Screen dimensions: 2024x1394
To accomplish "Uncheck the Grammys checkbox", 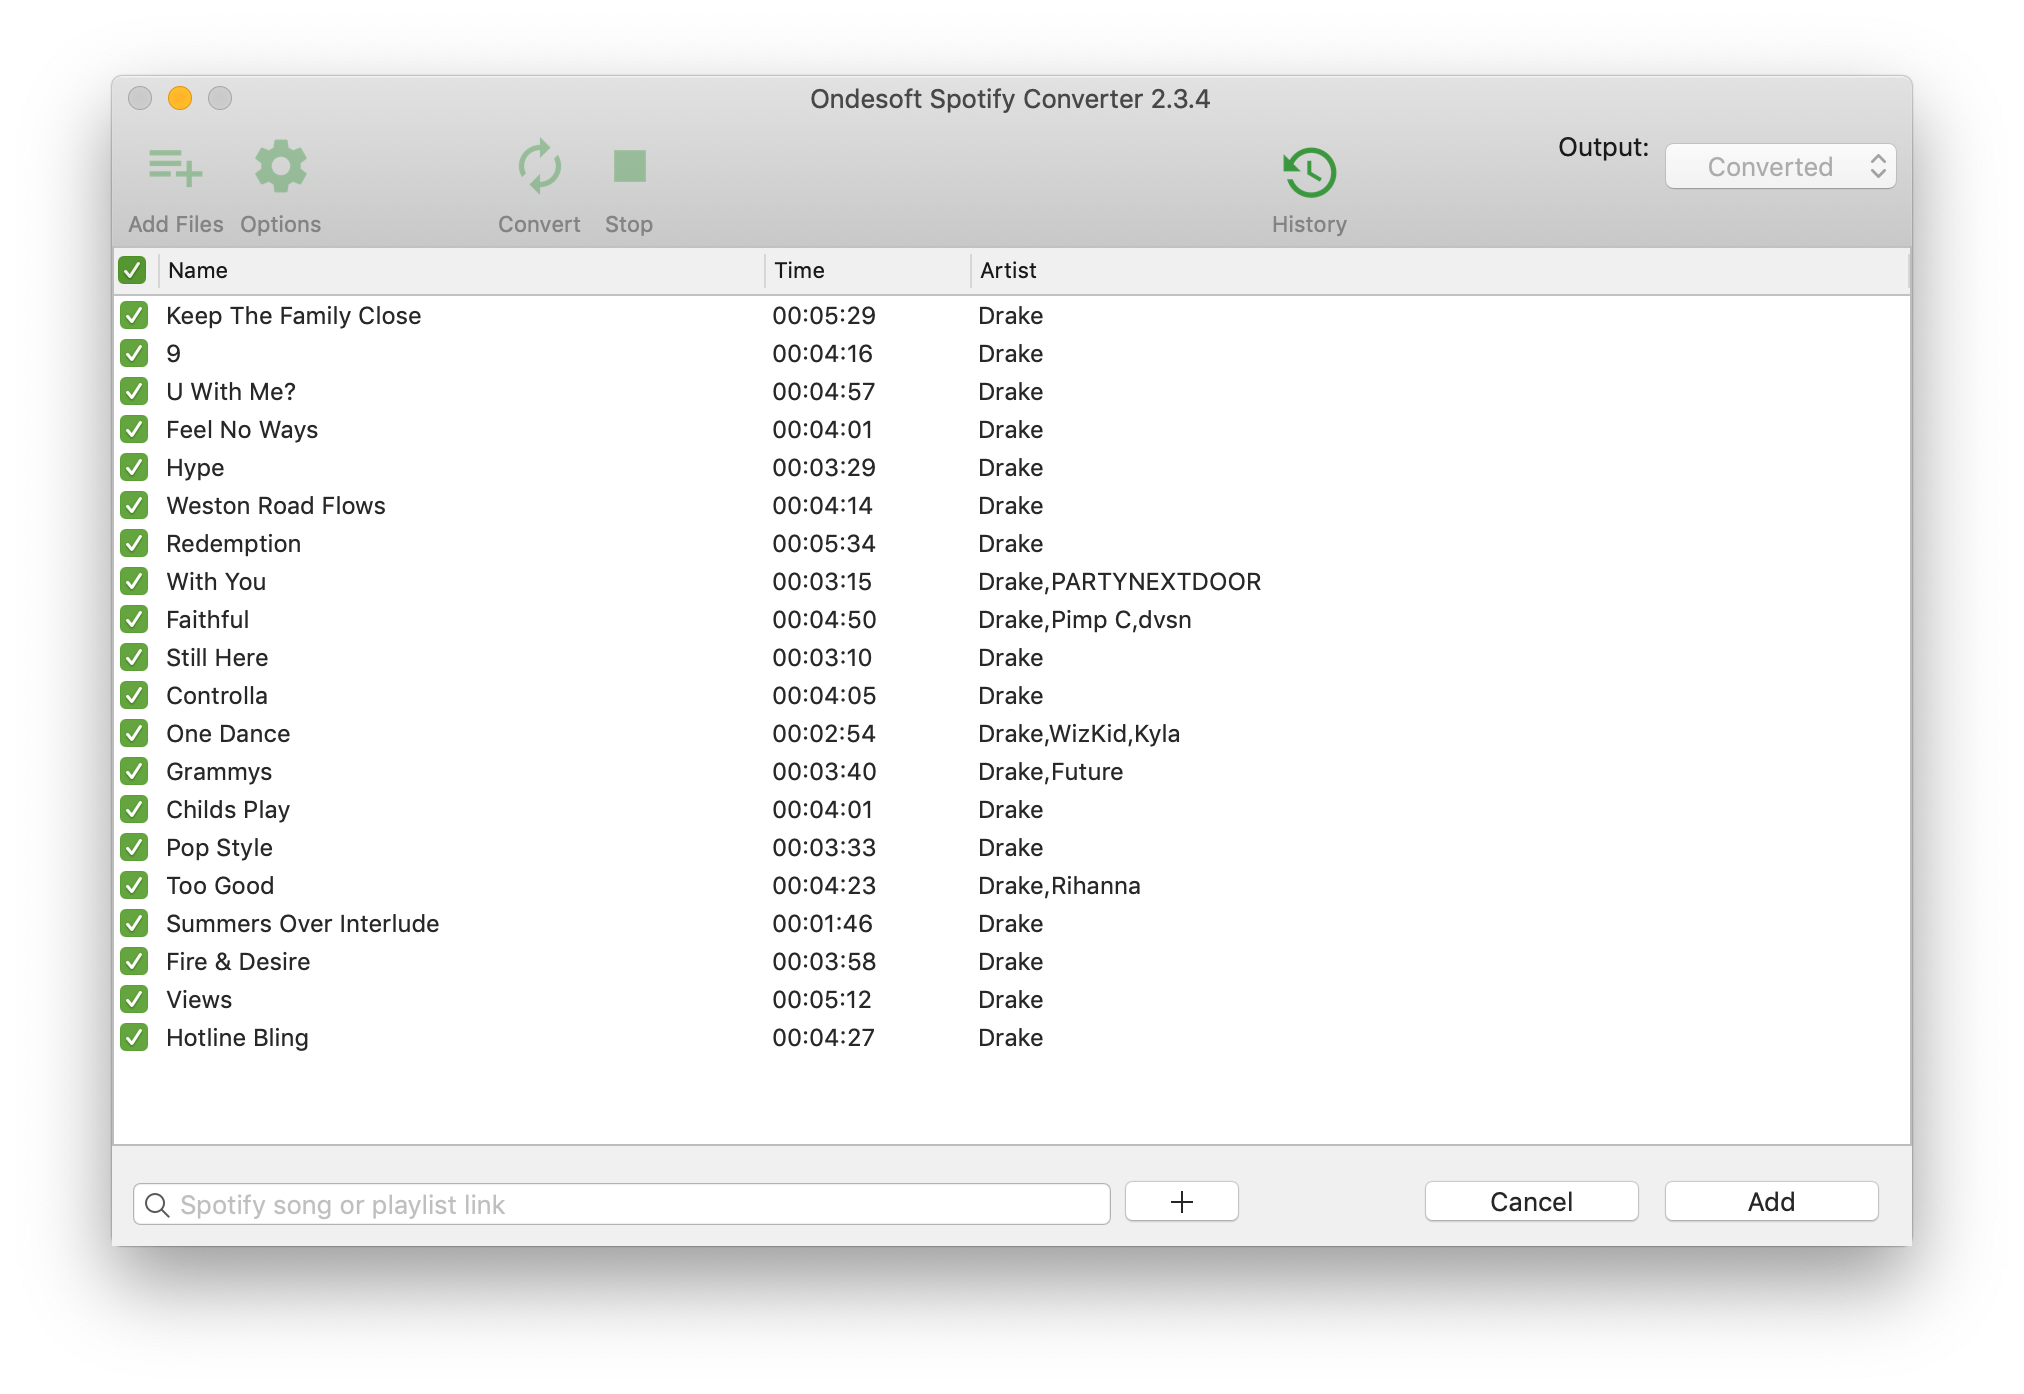I will [134, 772].
